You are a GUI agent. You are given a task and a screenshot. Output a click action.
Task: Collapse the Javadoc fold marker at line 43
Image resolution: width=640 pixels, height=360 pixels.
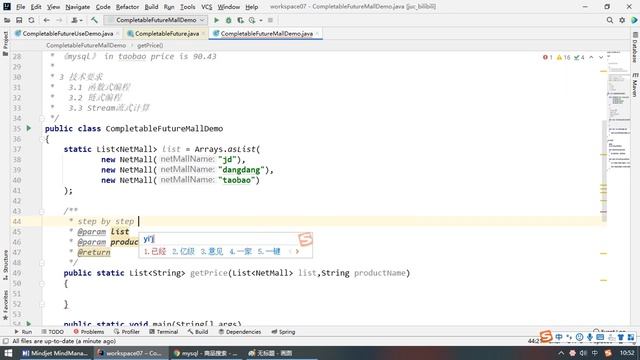[42, 211]
